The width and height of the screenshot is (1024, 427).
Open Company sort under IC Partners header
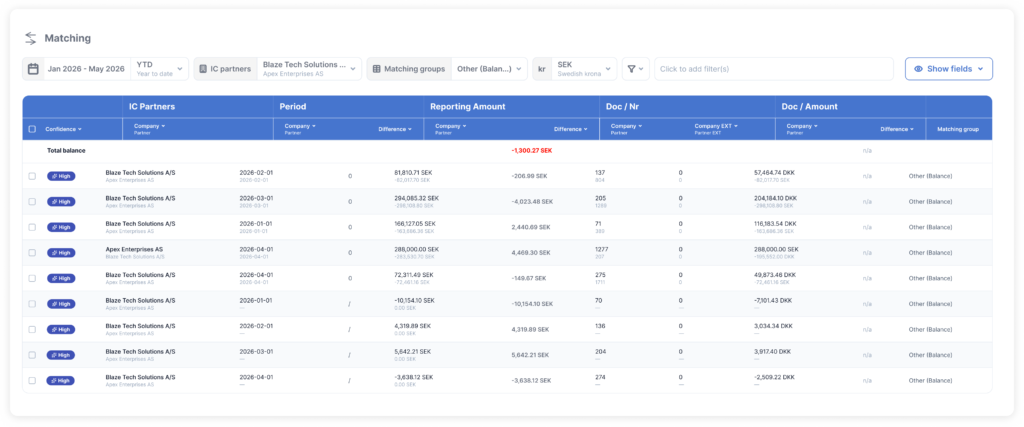point(150,128)
